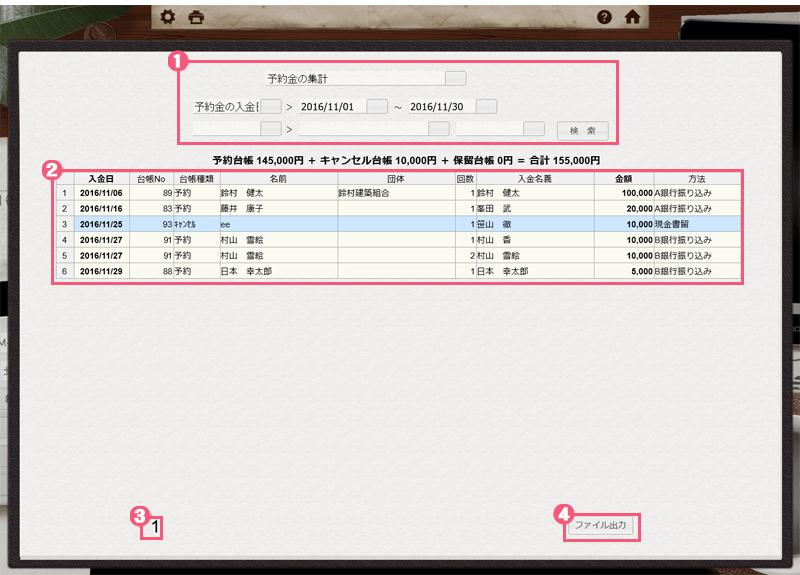
Task: Click the 予約金の集計 selection field
Action: pyautogui.click(x=356, y=79)
